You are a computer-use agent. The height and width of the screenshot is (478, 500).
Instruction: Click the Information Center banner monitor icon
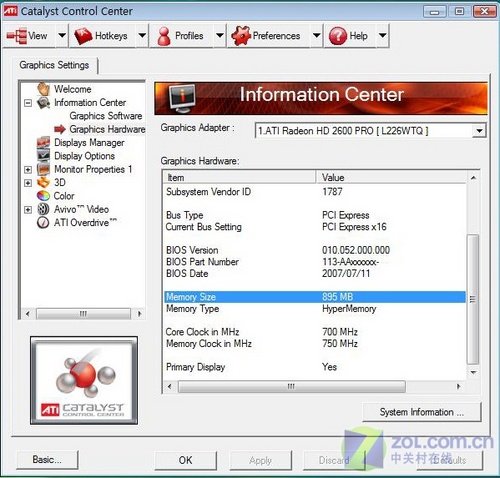tap(182, 99)
